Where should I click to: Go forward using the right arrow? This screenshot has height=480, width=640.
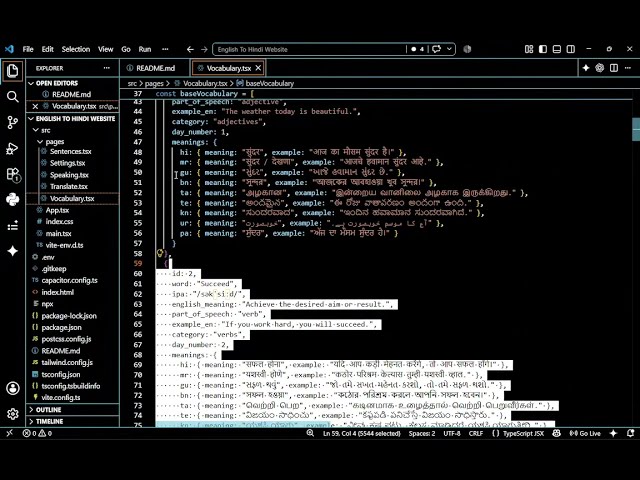tap(204, 49)
